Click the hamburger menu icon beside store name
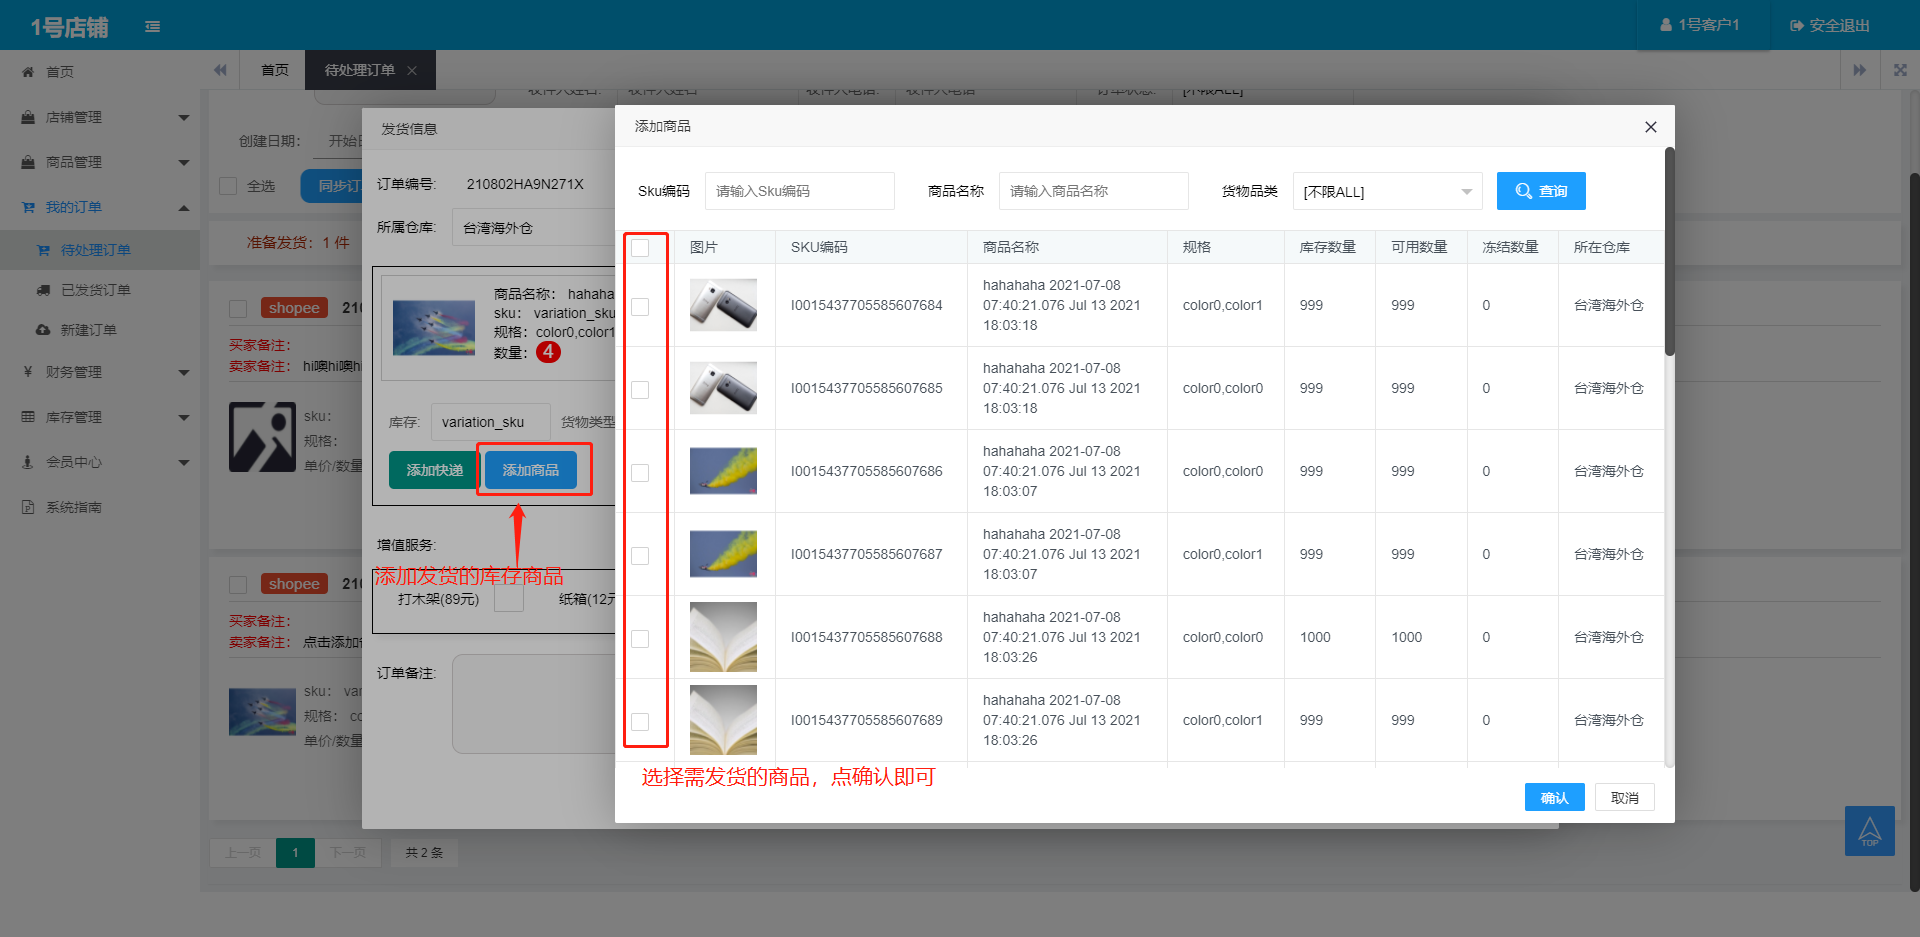1920x937 pixels. pyautogui.click(x=152, y=26)
